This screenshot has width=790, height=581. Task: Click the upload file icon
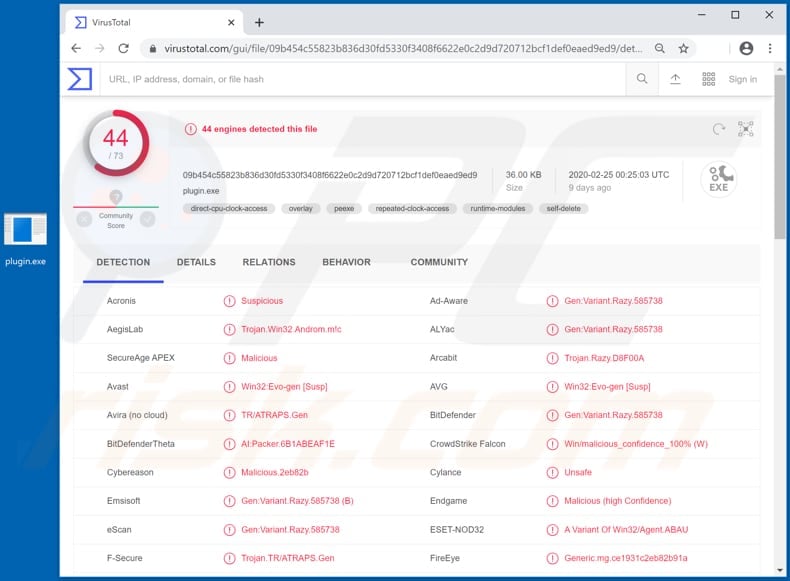tap(675, 79)
